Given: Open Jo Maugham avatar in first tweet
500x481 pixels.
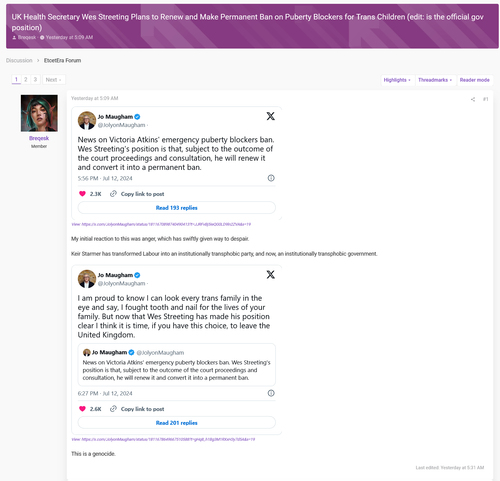Looking at the screenshot, I should 87,120.
